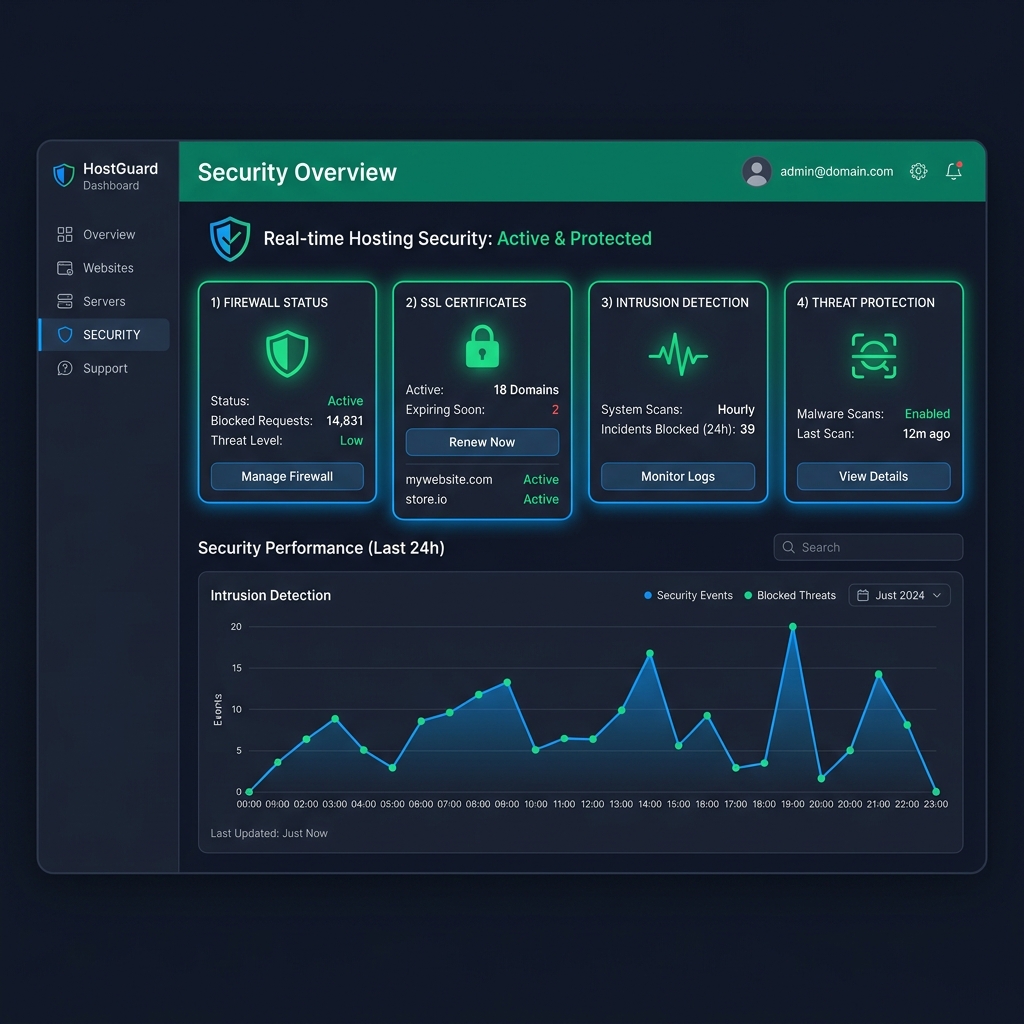Click the Monitor Logs button
Screen dimensions: 1024x1024
[x=678, y=476]
